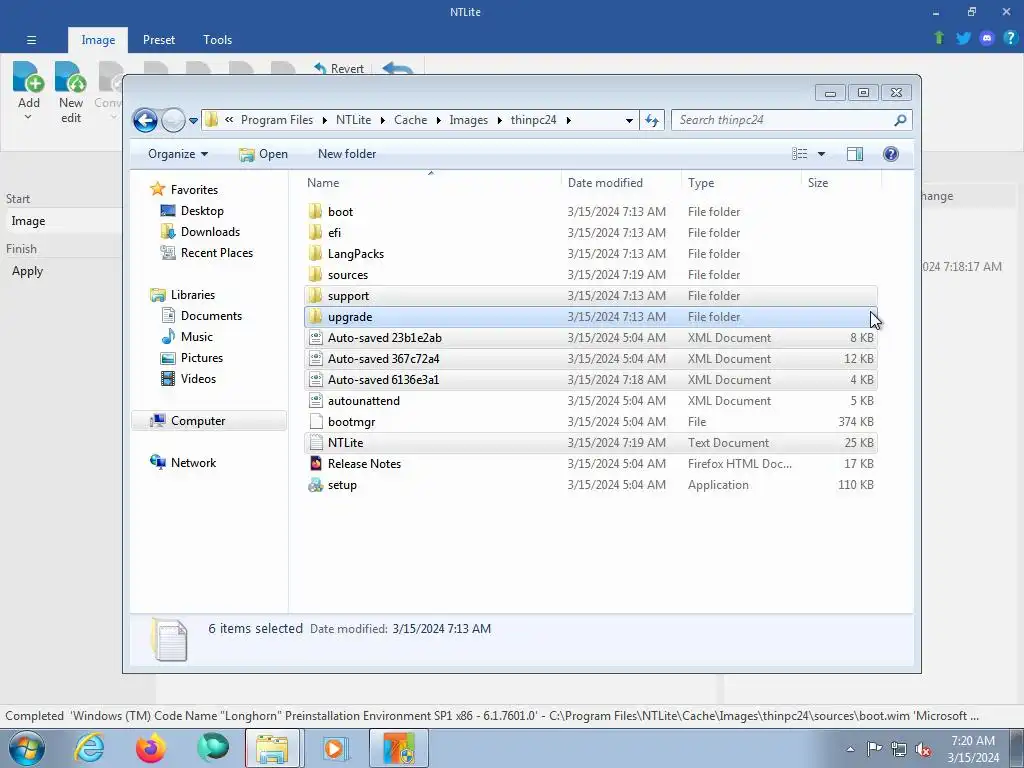Click the NTLite taskbar icon

(x=398, y=748)
